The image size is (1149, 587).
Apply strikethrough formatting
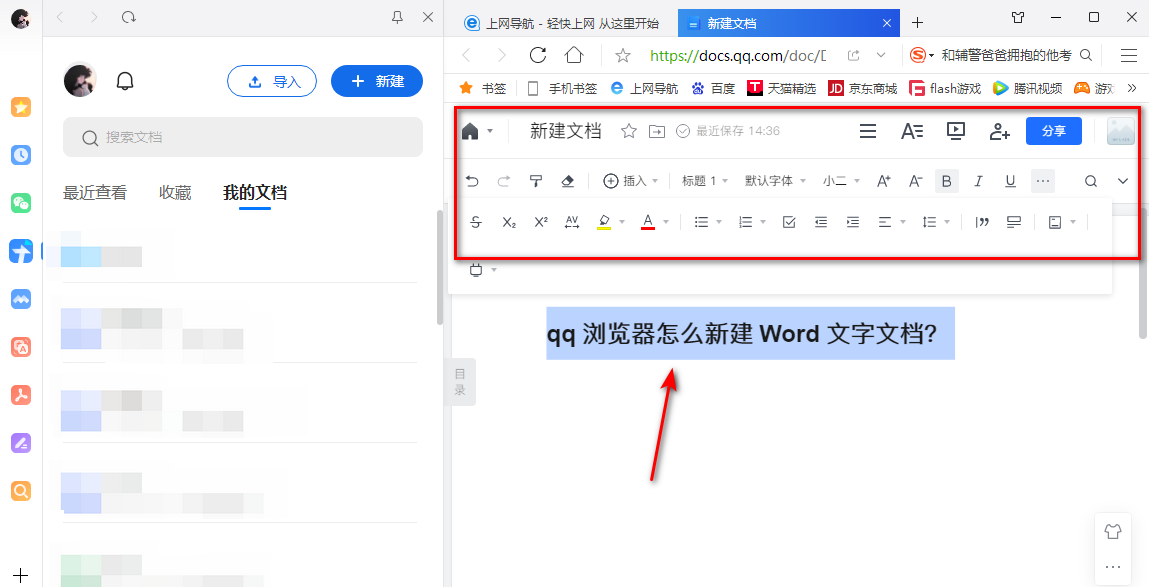pos(475,221)
